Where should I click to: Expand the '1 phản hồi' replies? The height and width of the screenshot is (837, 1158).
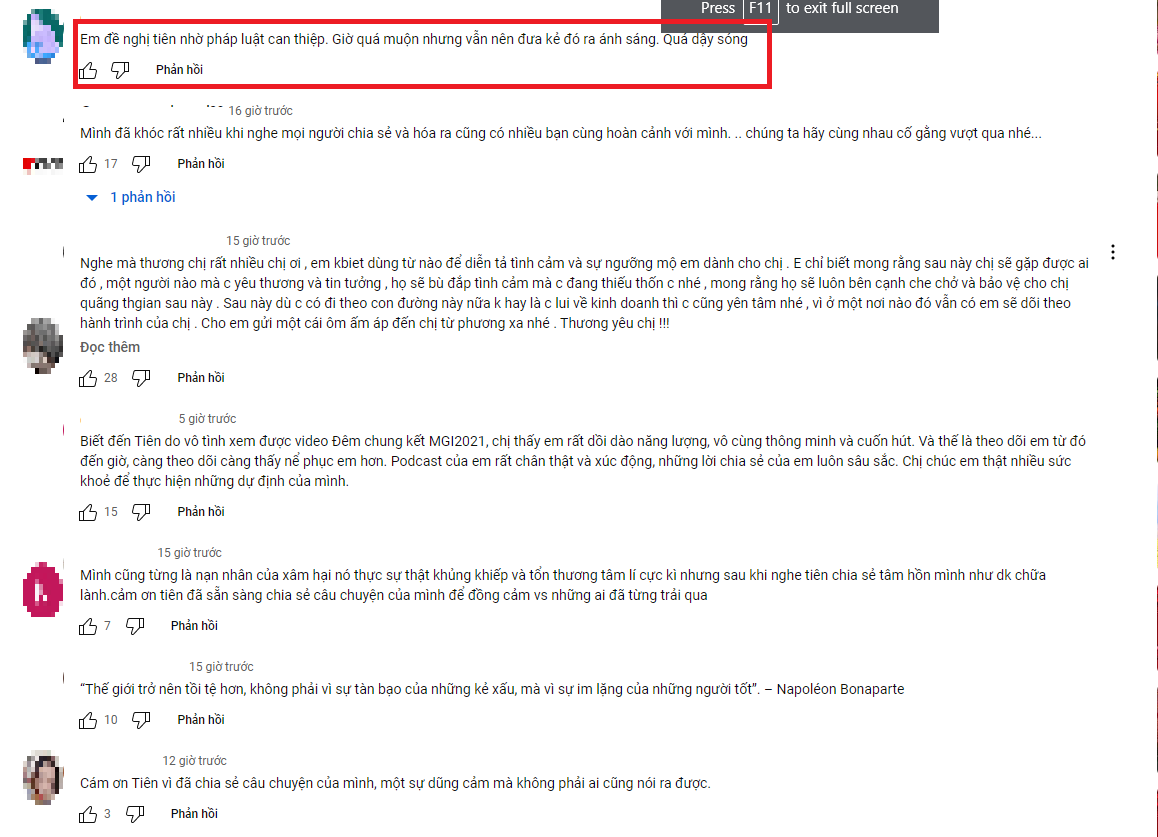pos(131,197)
